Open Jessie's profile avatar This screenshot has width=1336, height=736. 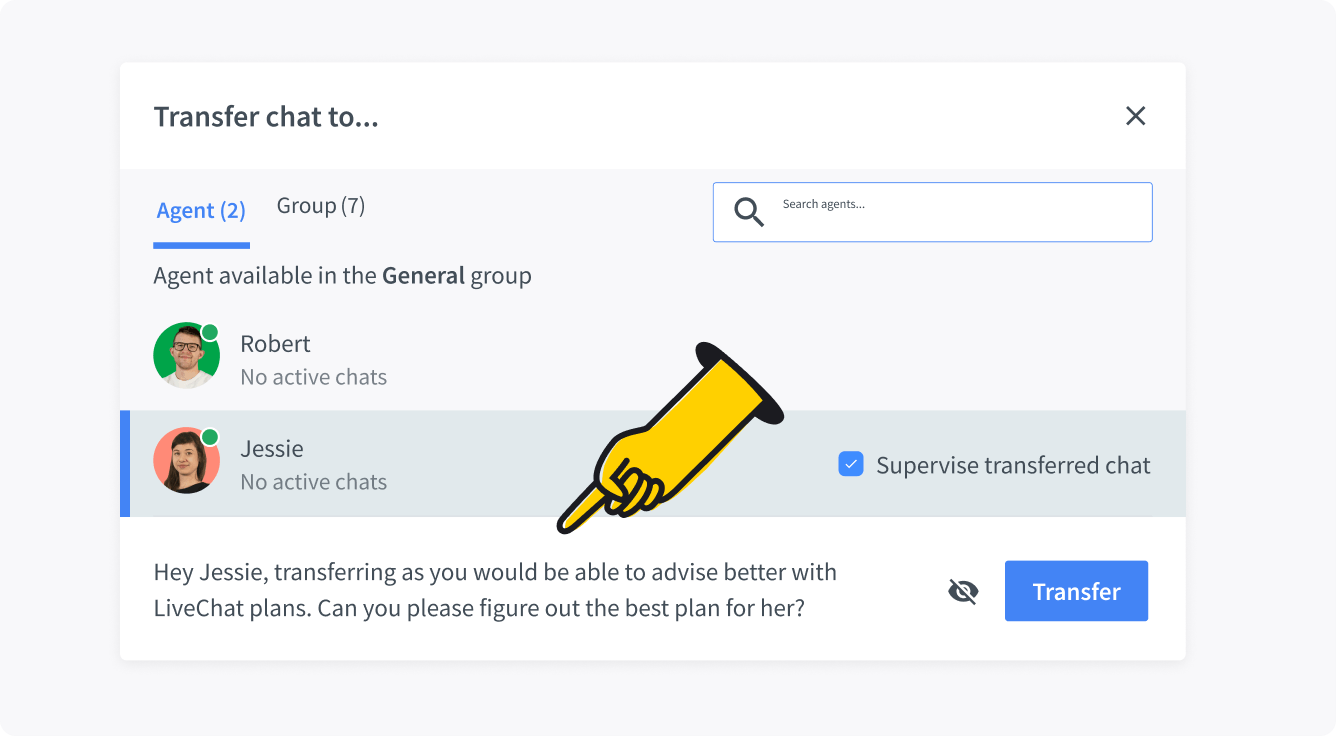point(186,461)
